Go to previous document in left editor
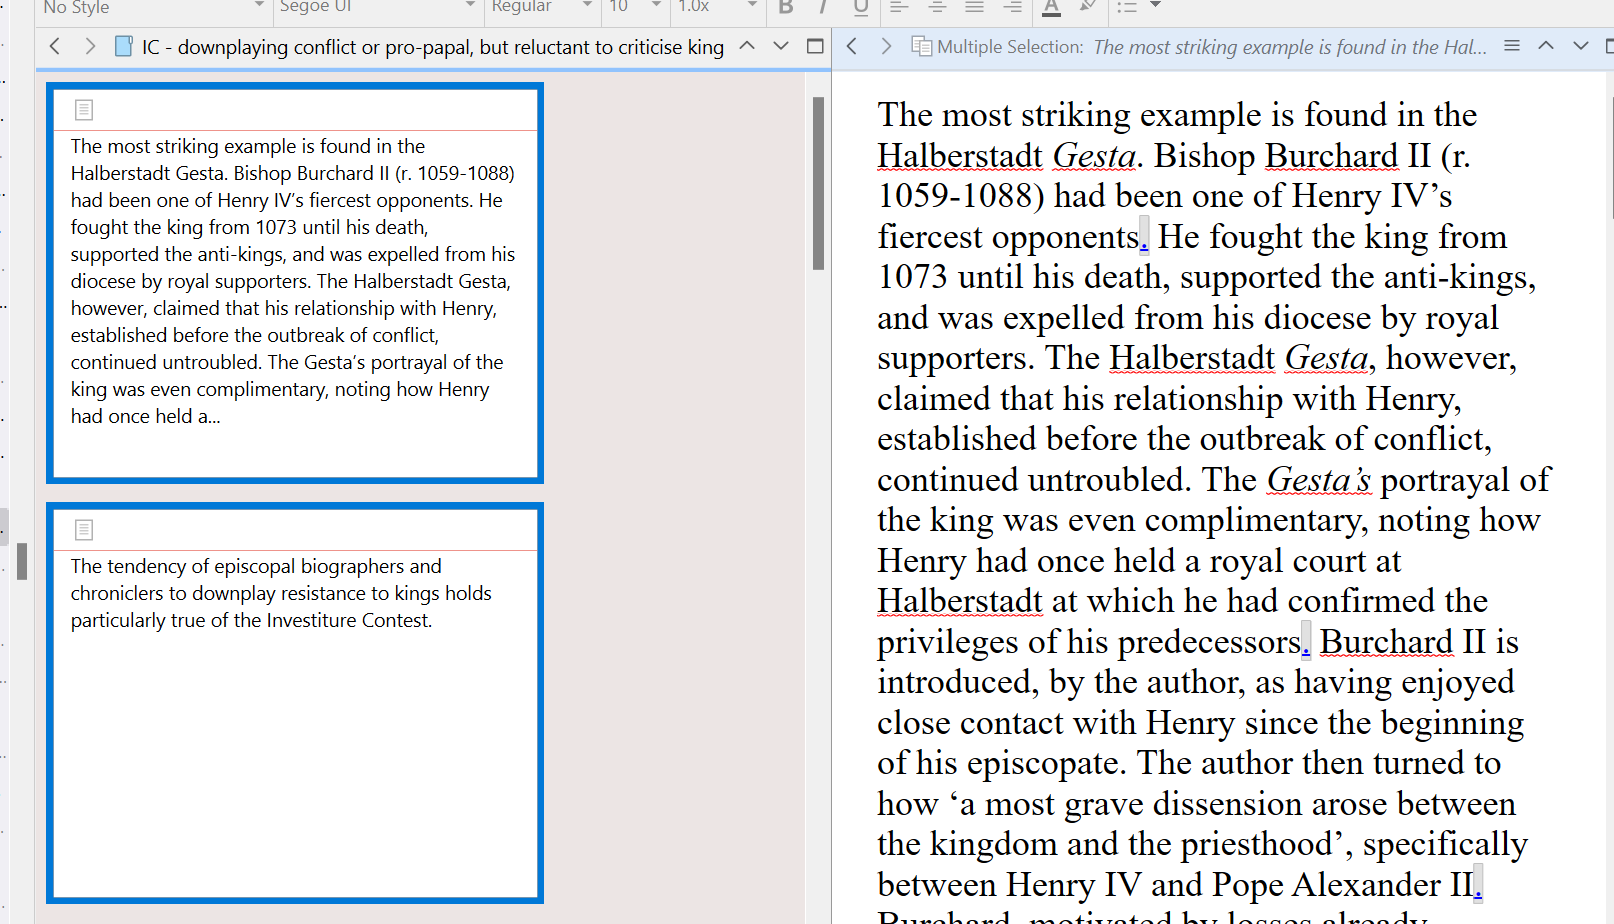Viewport: 1614px width, 924px height. tap(747, 46)
